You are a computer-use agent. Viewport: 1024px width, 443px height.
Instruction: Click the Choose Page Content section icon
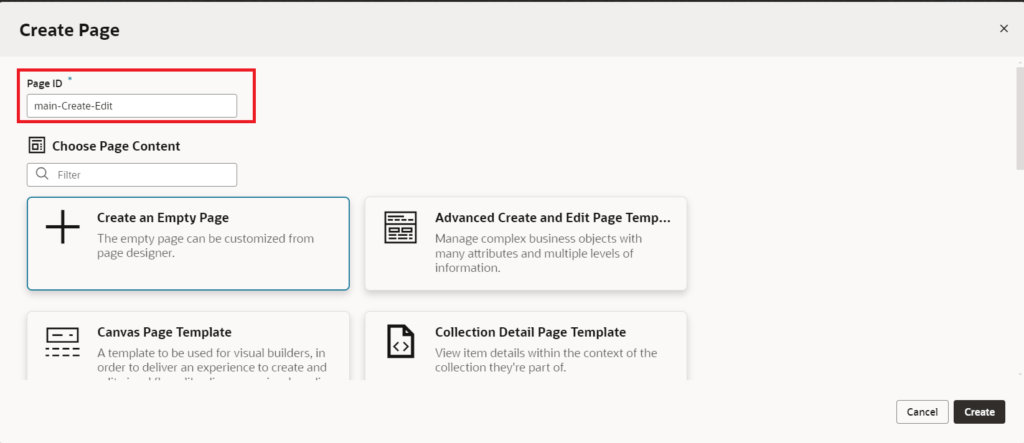[x=37, y=145]
